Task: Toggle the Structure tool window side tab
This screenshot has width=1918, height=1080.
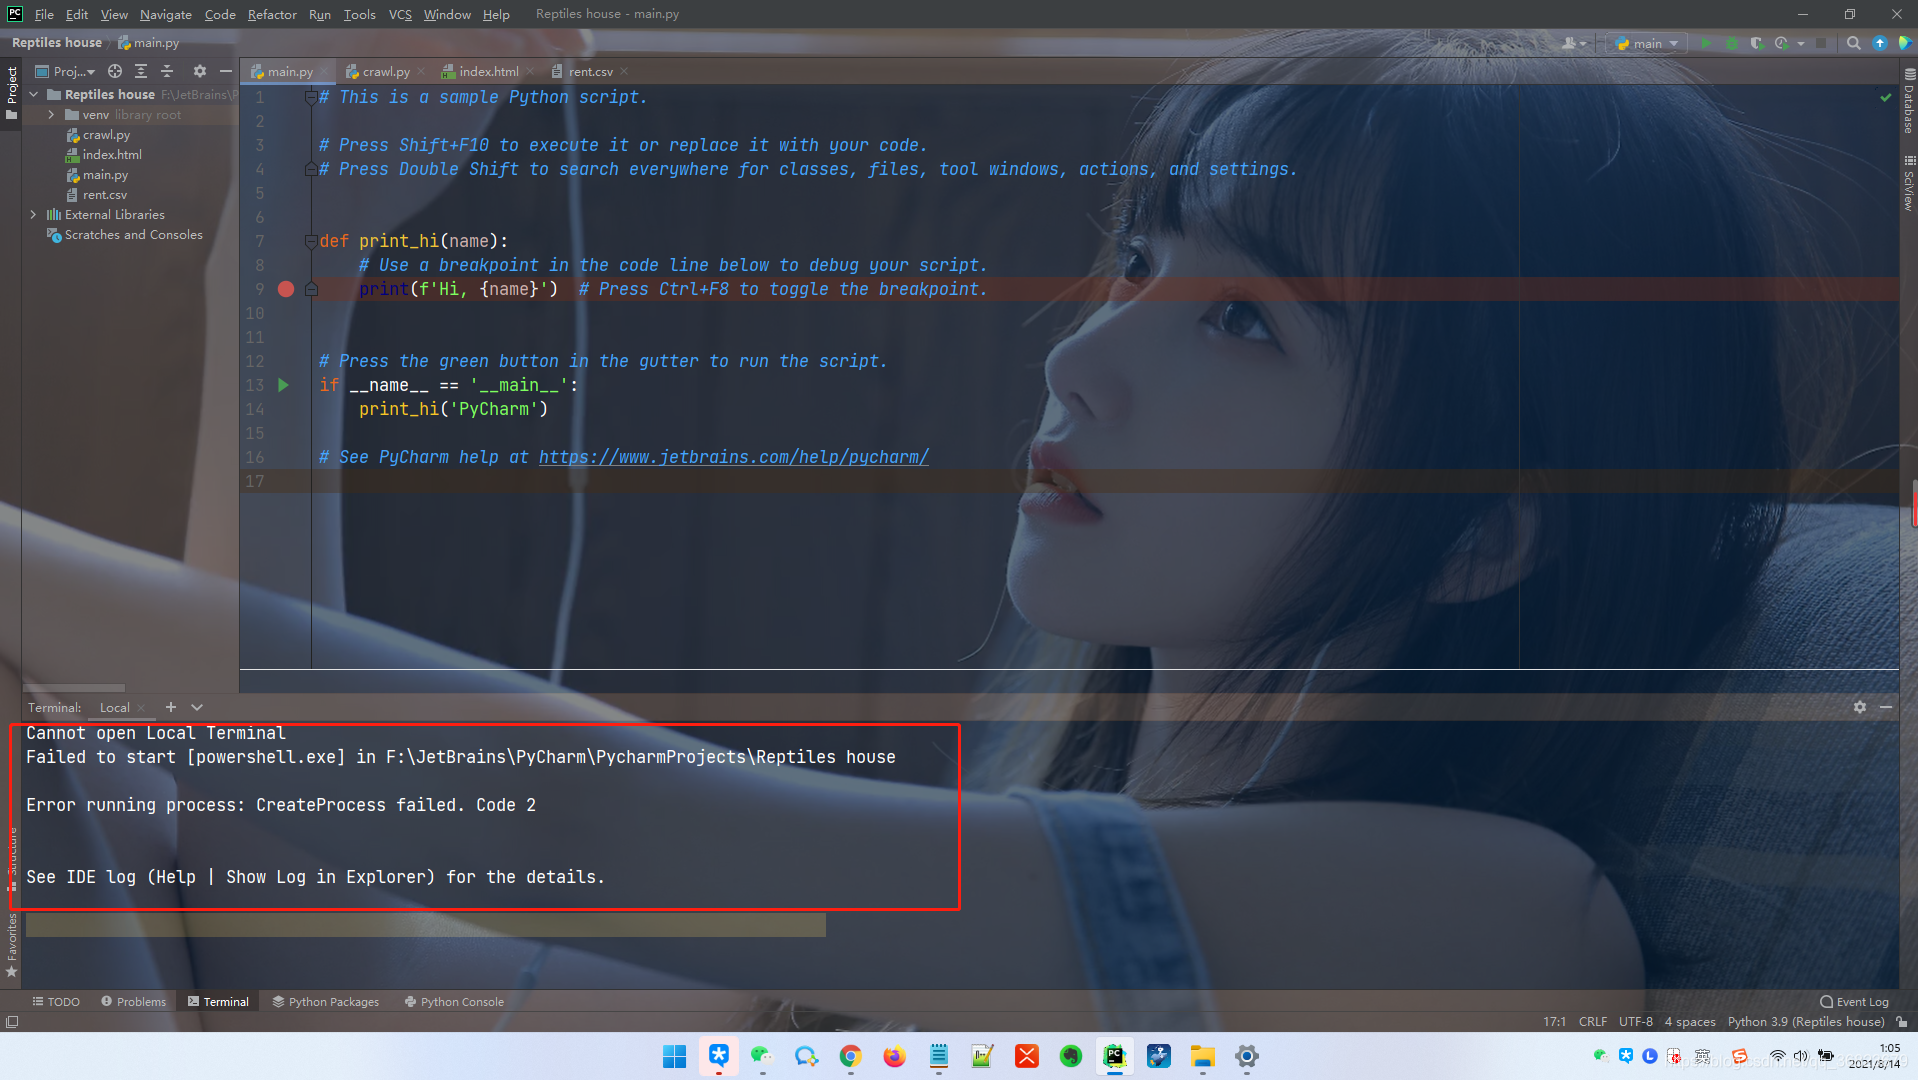Action: 12,858
